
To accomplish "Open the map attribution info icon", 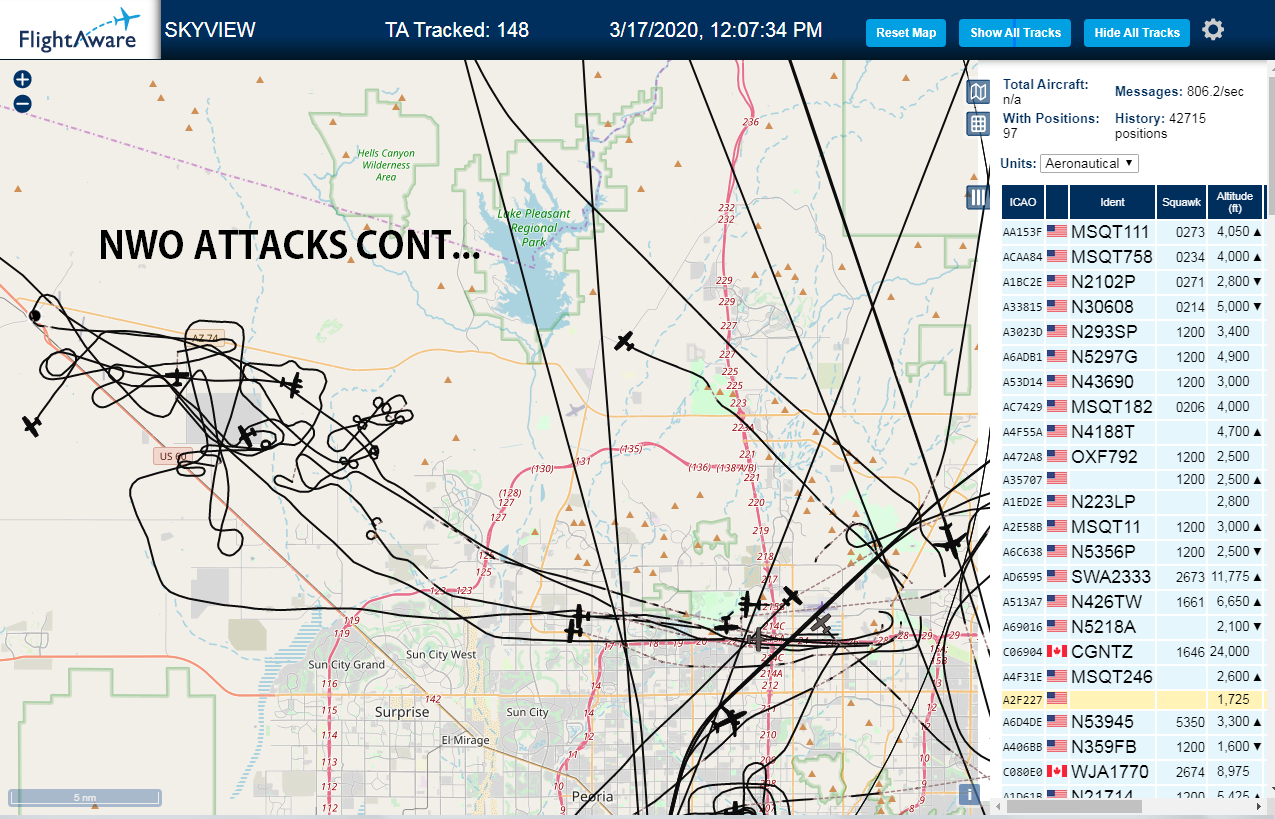I will click(968, 795).
